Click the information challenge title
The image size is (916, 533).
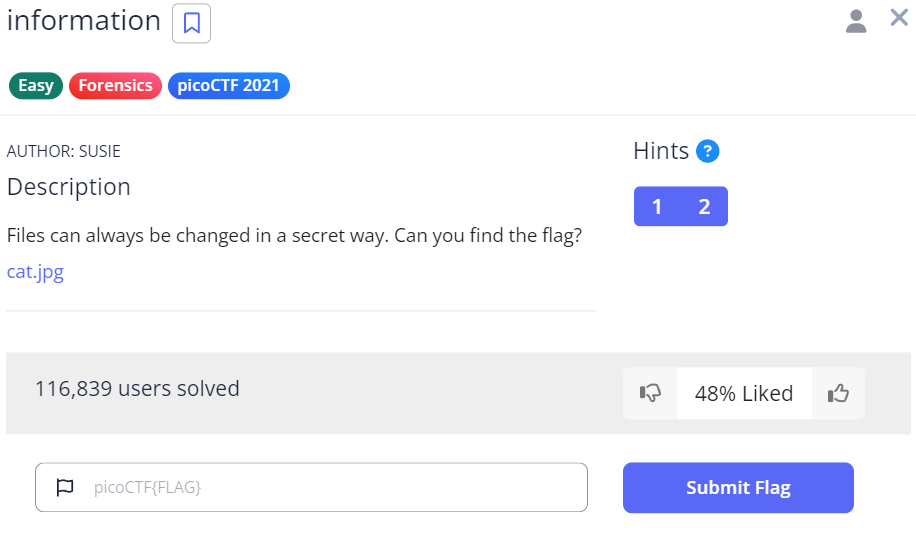click(x=84, y=21)
